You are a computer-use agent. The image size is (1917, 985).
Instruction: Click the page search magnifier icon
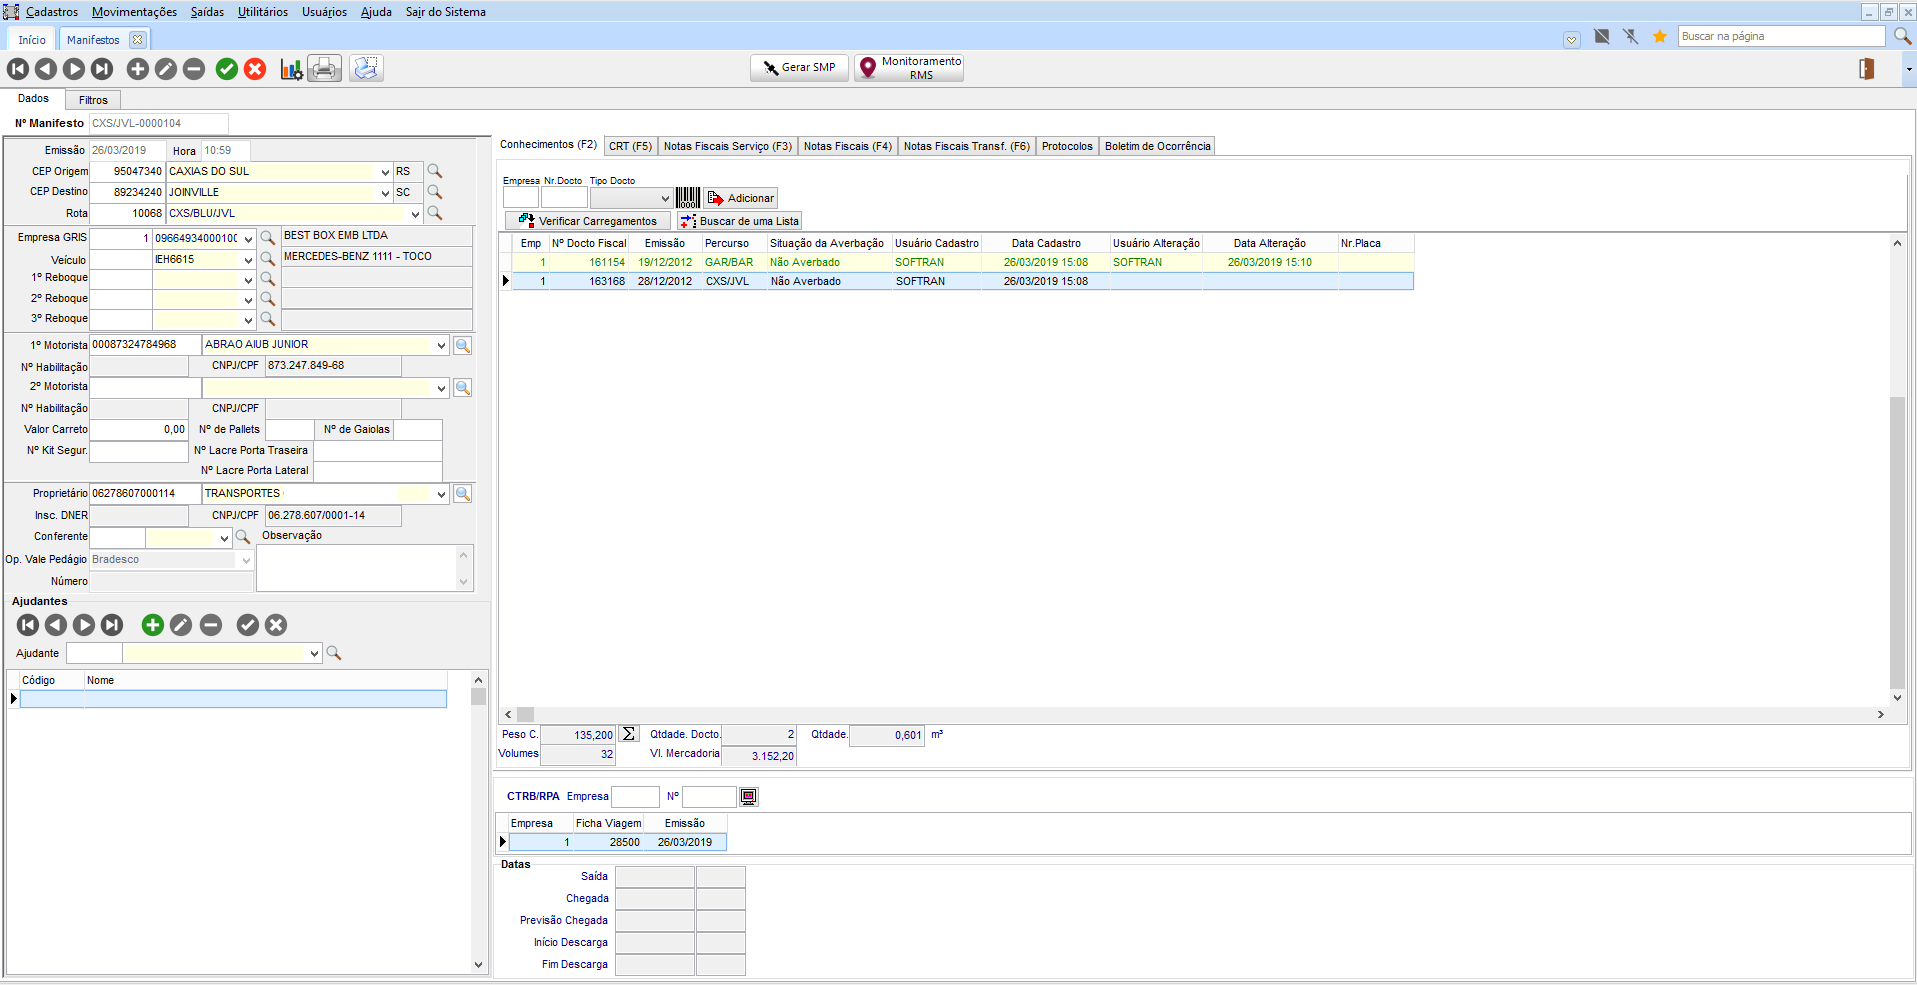click(1902, 36)
